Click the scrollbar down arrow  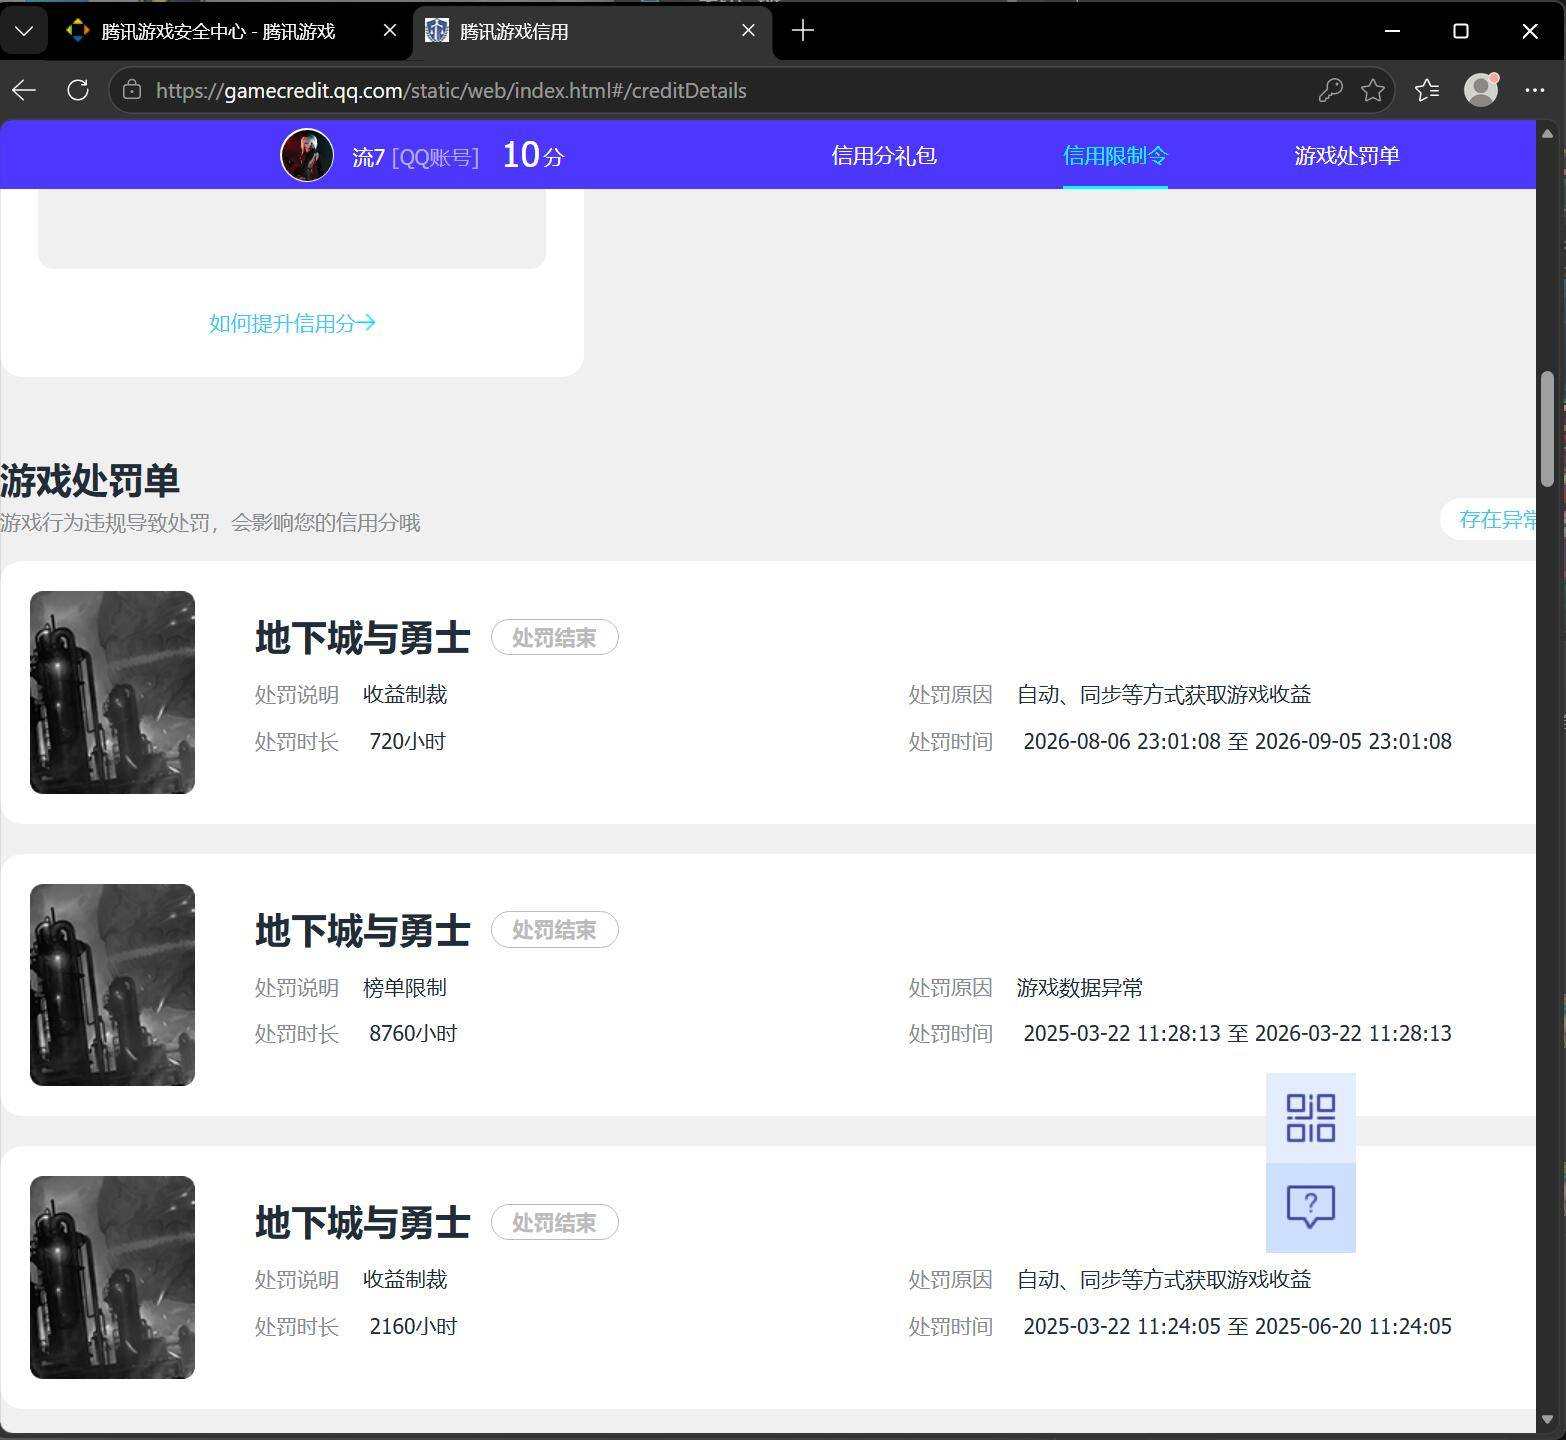(x=1548, y=1420)
